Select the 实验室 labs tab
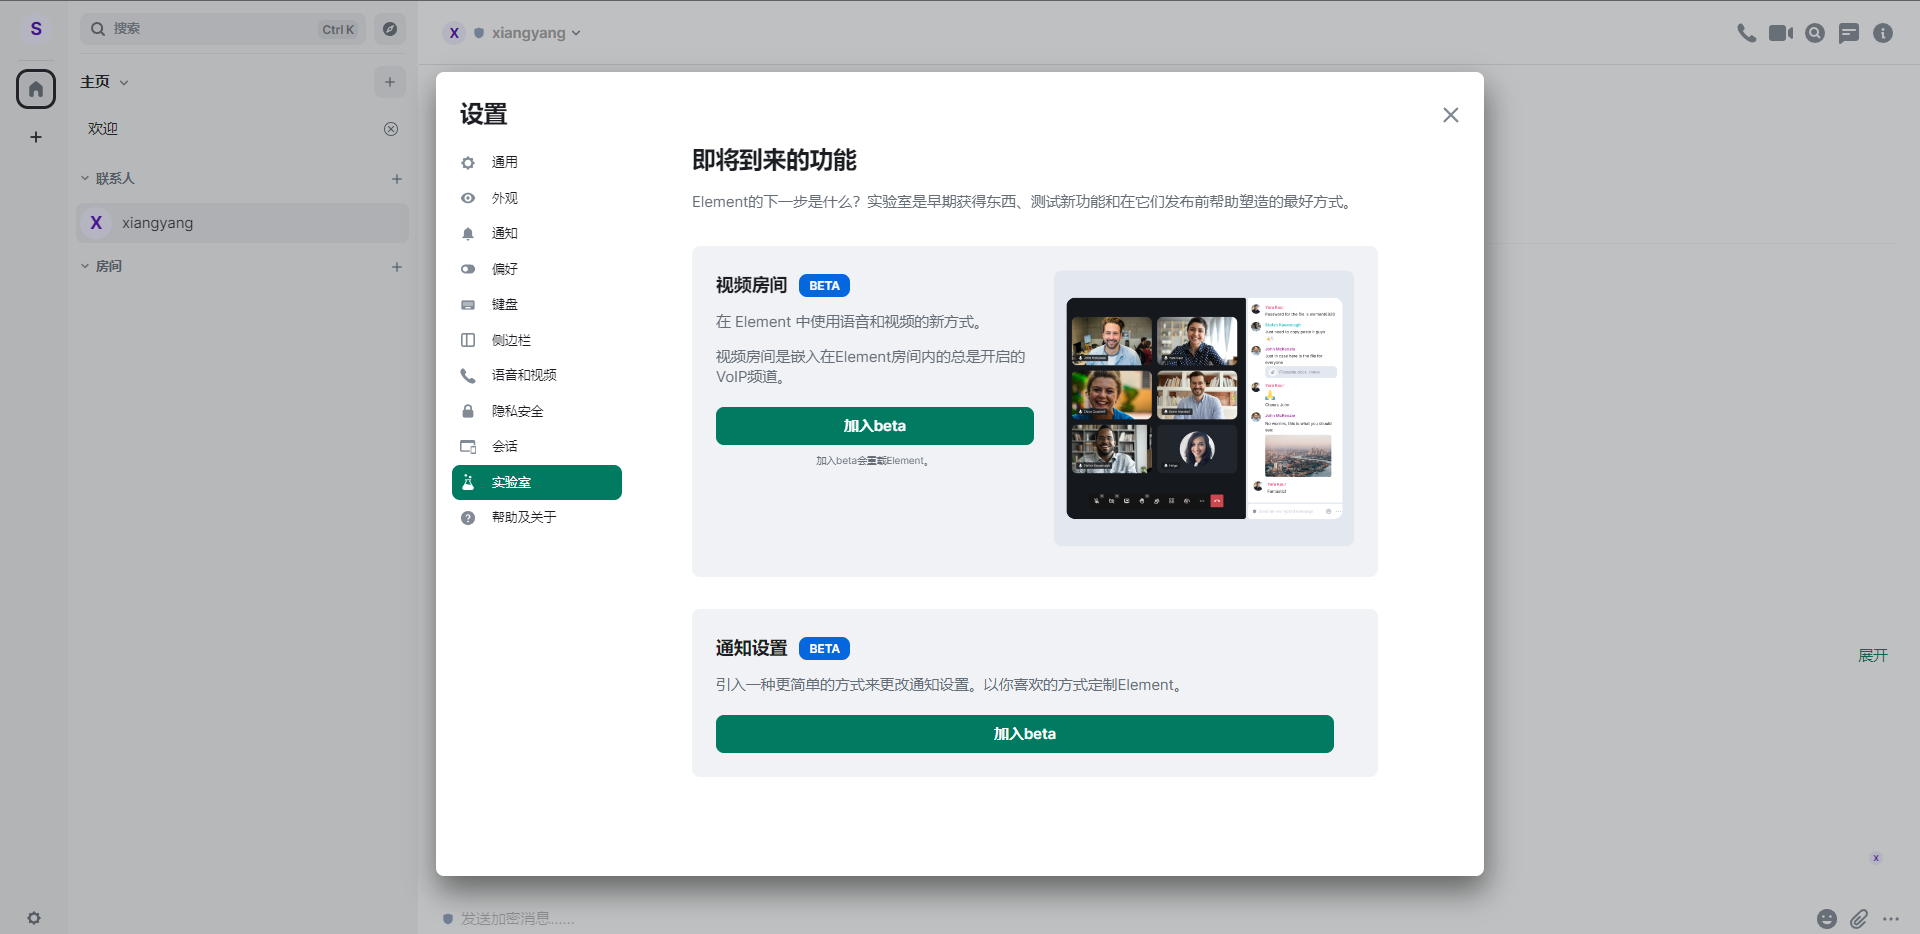The height and width of the screenshot is (934, 1920). pos(537,482)
